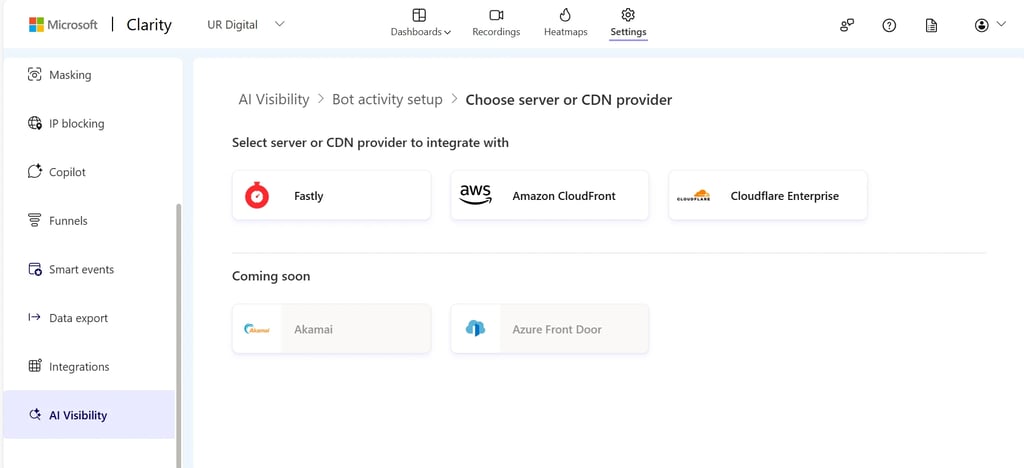Click 'Choose server or CDN provider' breadcrumb text

click(569, 100)
